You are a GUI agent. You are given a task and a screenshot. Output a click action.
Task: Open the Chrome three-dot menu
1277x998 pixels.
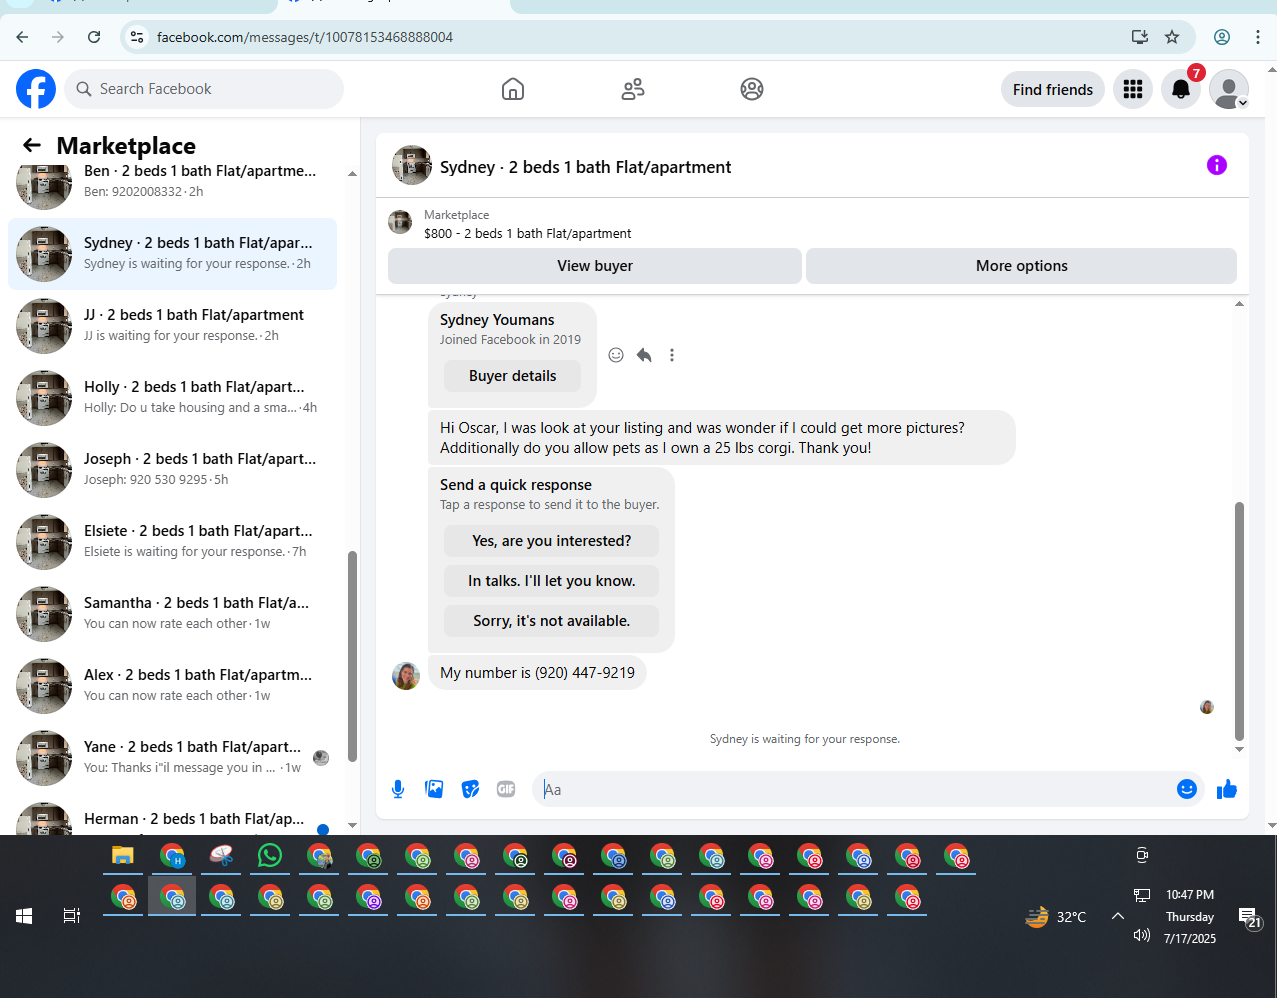[x=1258, y=37]
